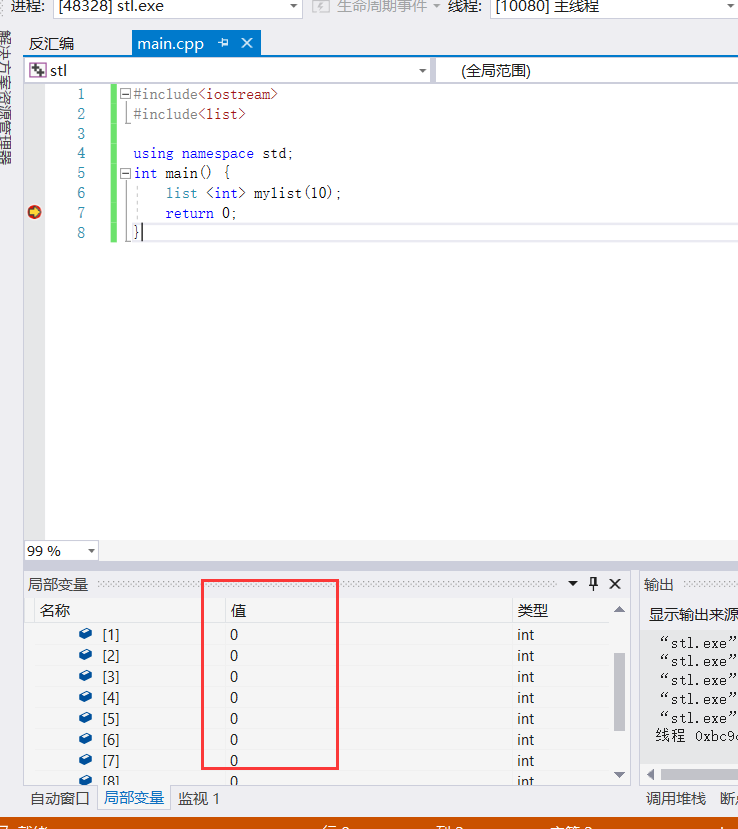Click the 输出 panel title
The width and height of the screenshot is (738, 829).
coord(659,584)
